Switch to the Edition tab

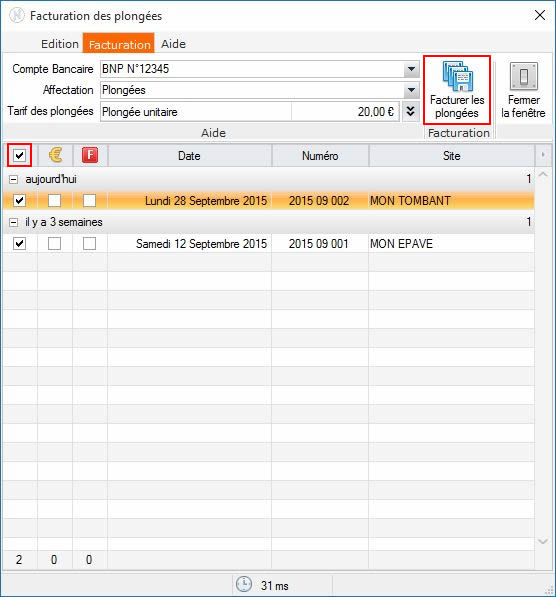(x=60, y=44)
